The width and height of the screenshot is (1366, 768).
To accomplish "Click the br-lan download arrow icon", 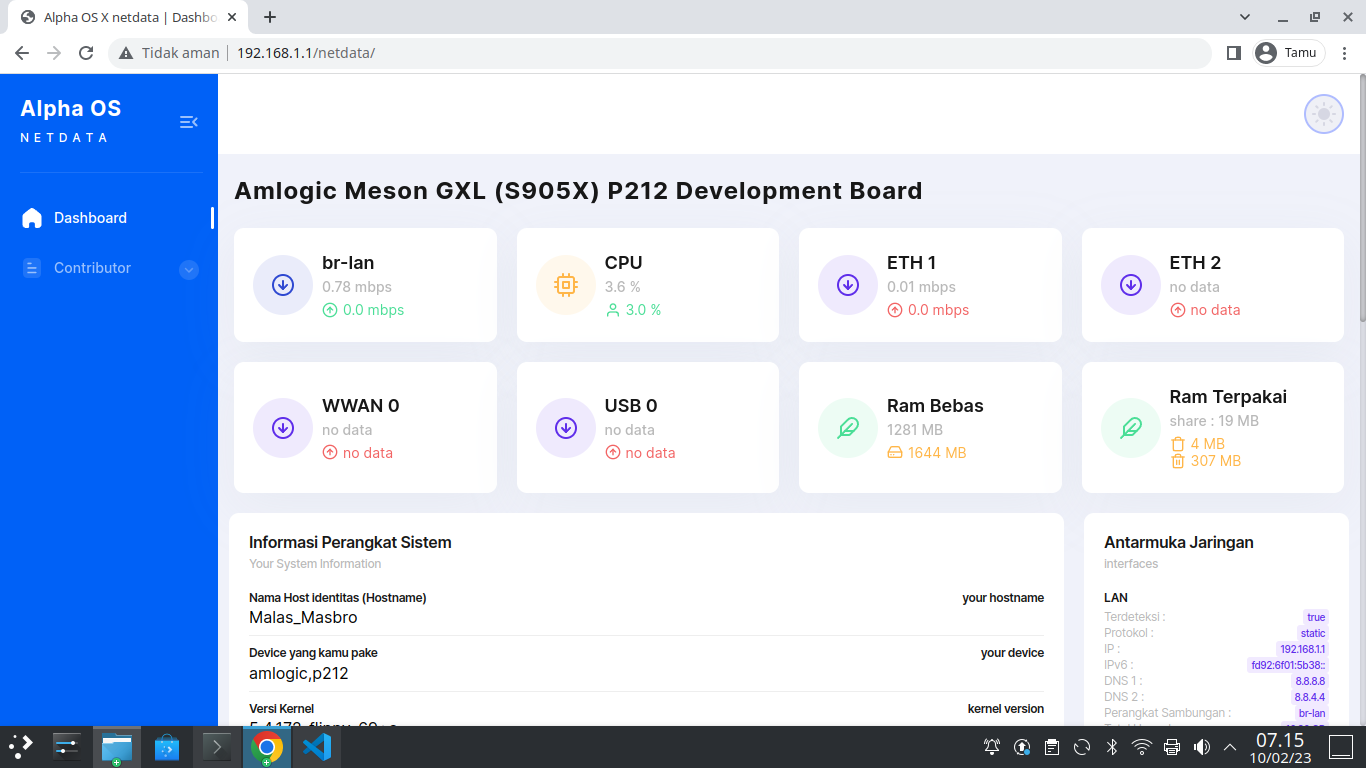I will (x=283, y=285).
